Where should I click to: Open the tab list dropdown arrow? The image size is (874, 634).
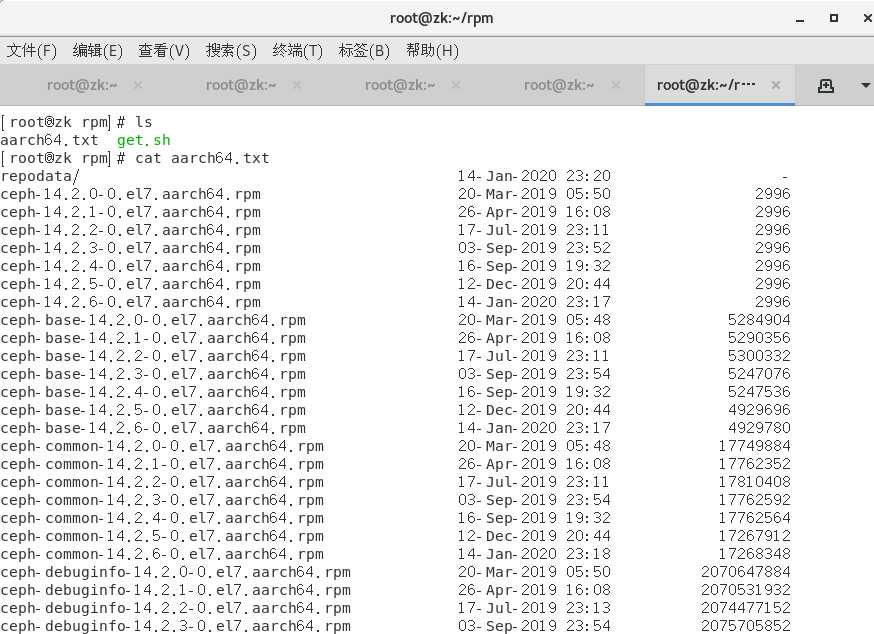[866, 85]
